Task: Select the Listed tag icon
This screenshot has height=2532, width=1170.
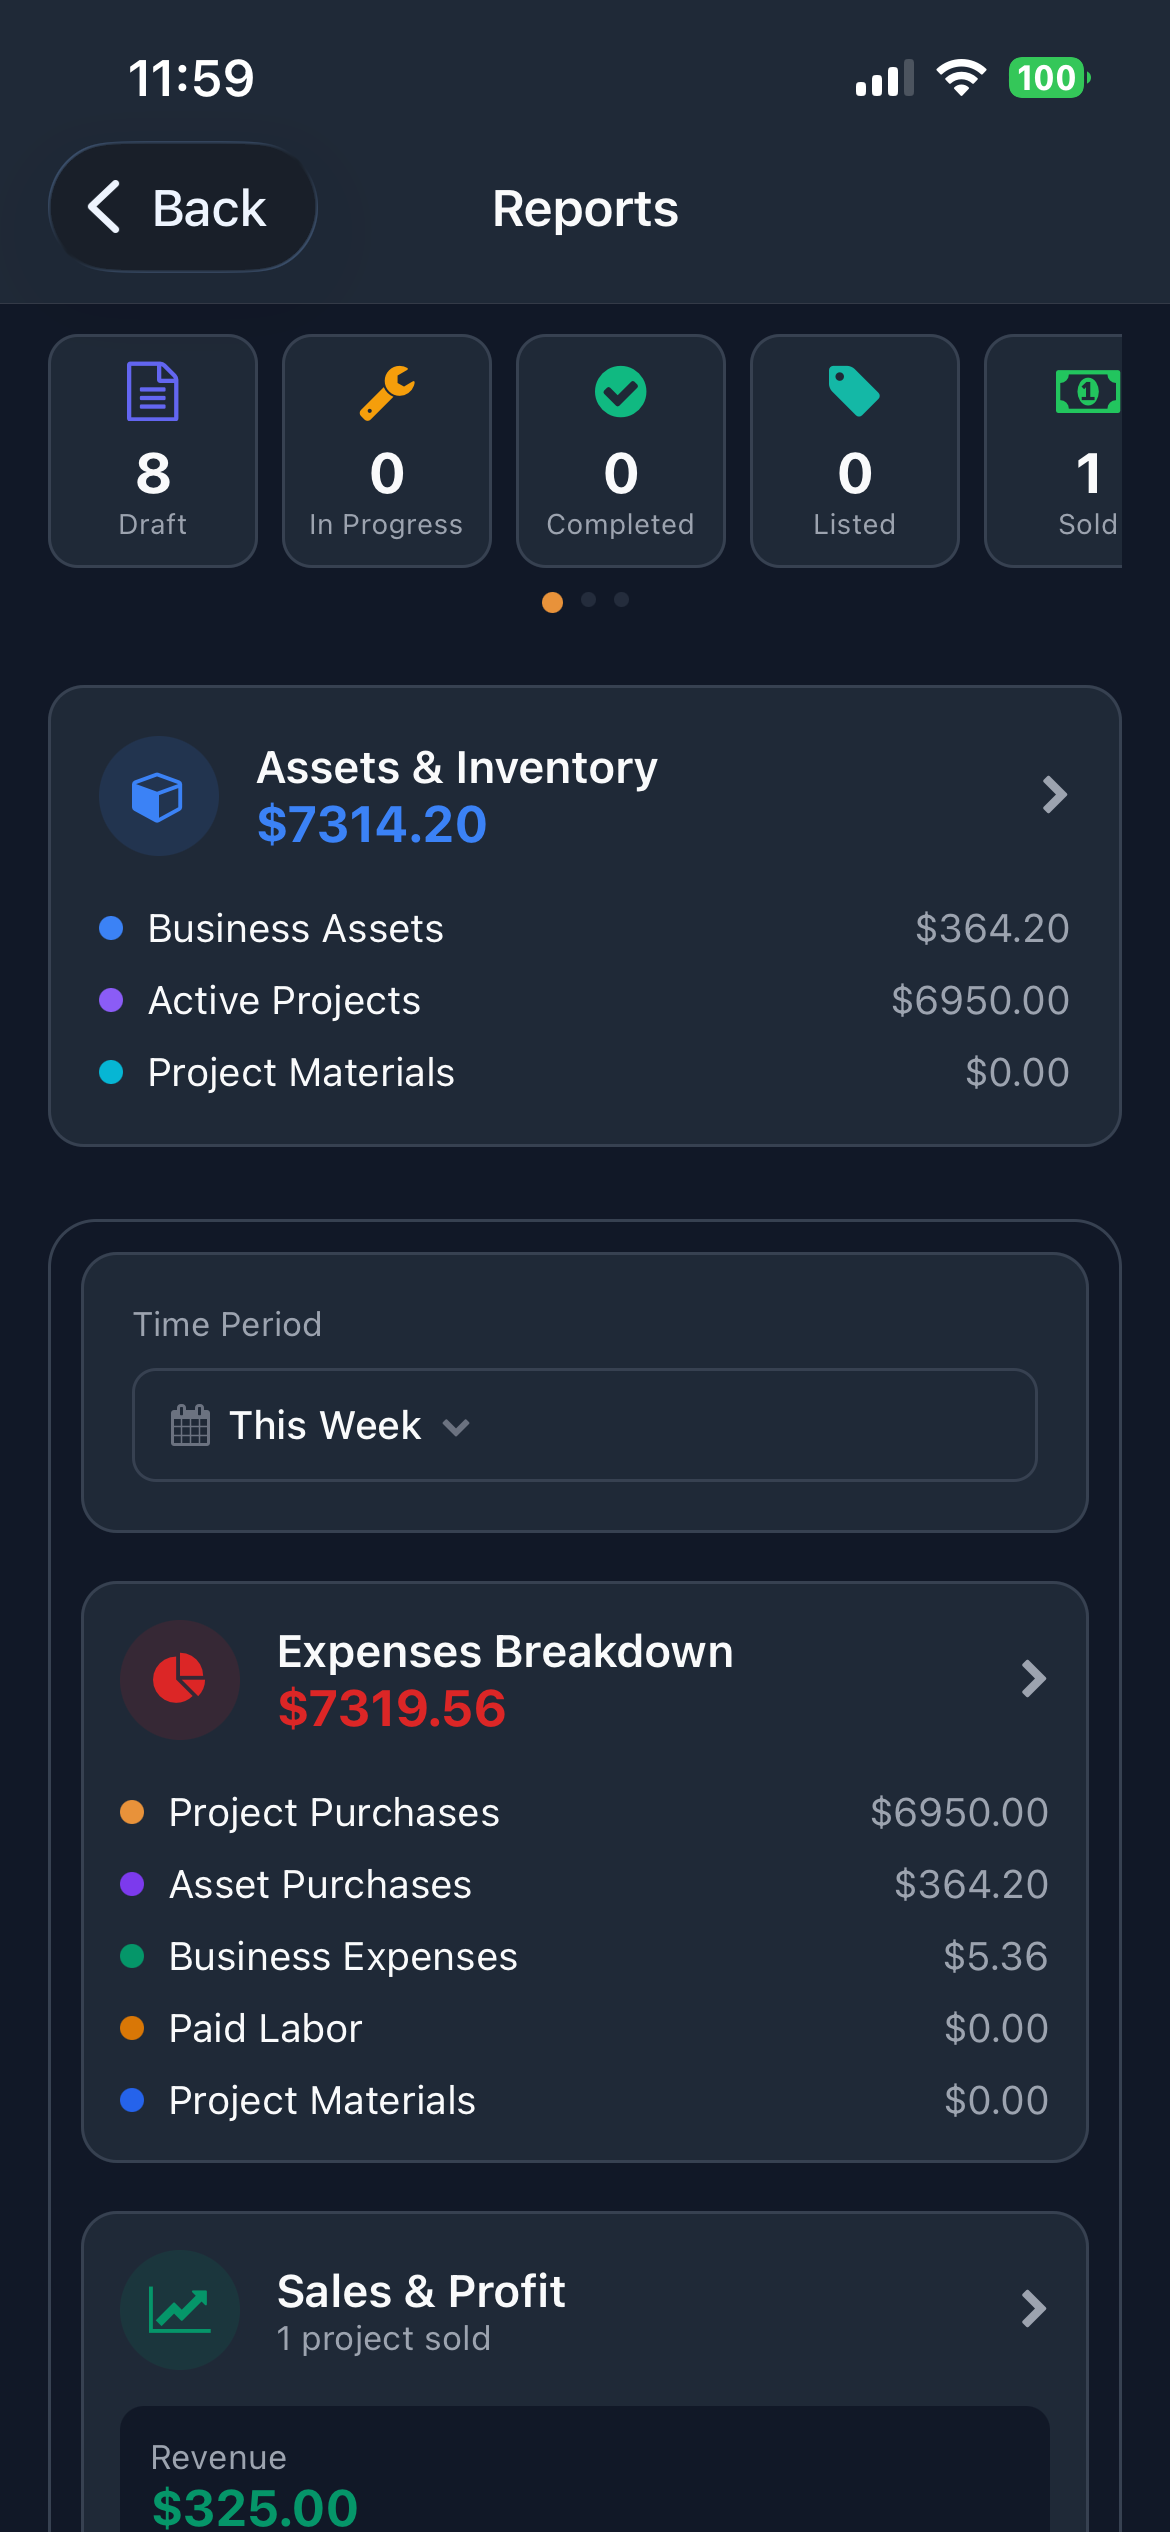Action: point(854,391)
